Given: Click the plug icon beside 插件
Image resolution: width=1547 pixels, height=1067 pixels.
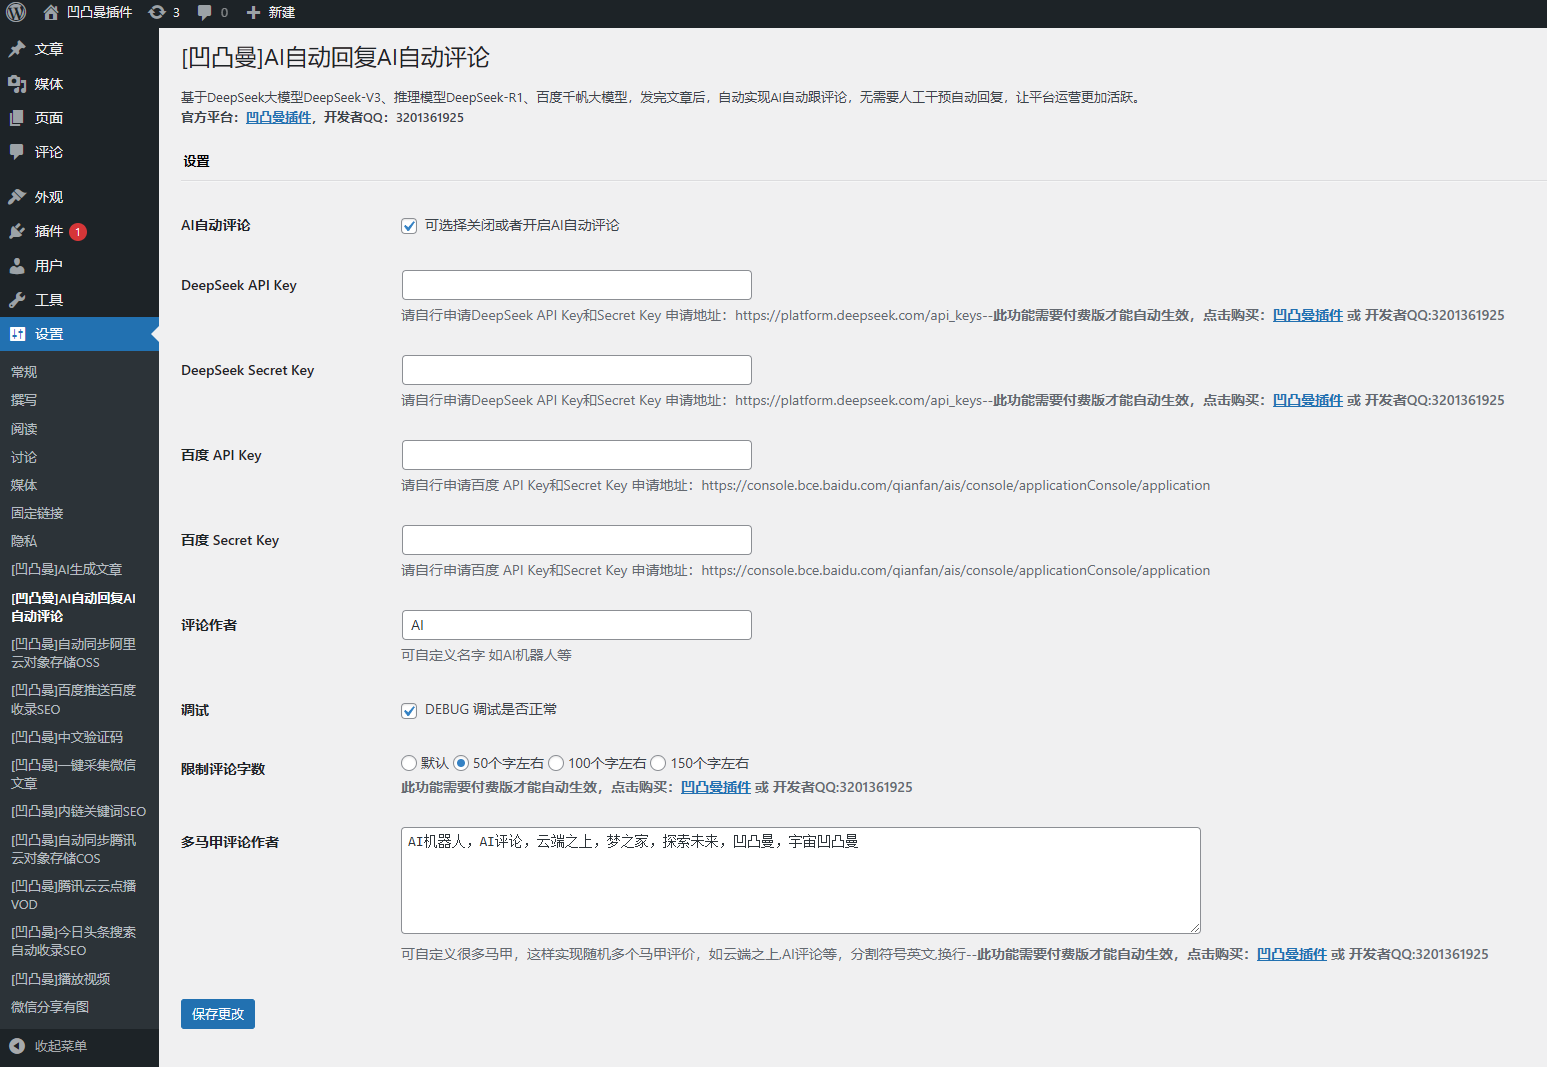Looking at the screenshot, I should (x=17, y=231).
